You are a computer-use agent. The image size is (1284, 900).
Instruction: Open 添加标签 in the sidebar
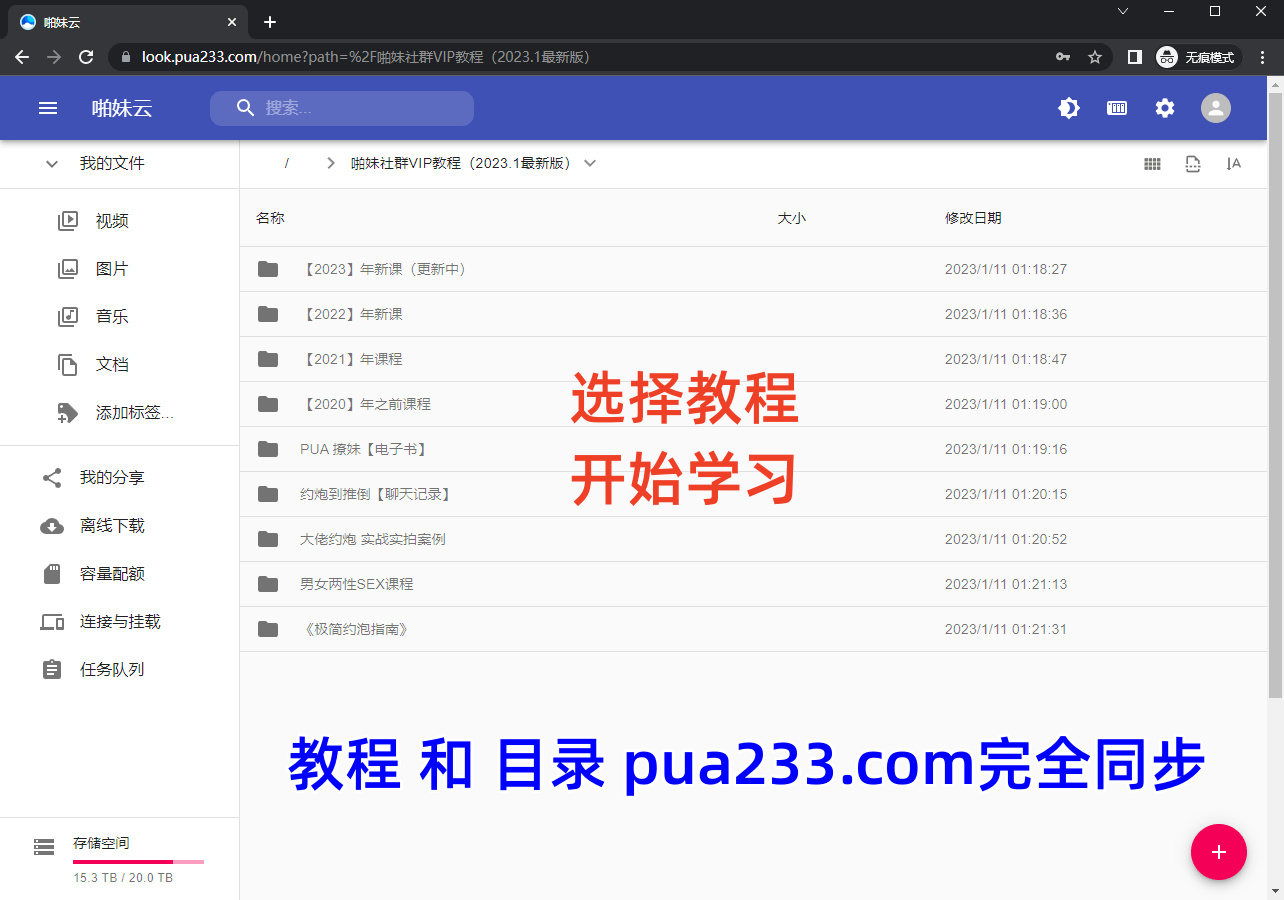(x=134, y=413)
